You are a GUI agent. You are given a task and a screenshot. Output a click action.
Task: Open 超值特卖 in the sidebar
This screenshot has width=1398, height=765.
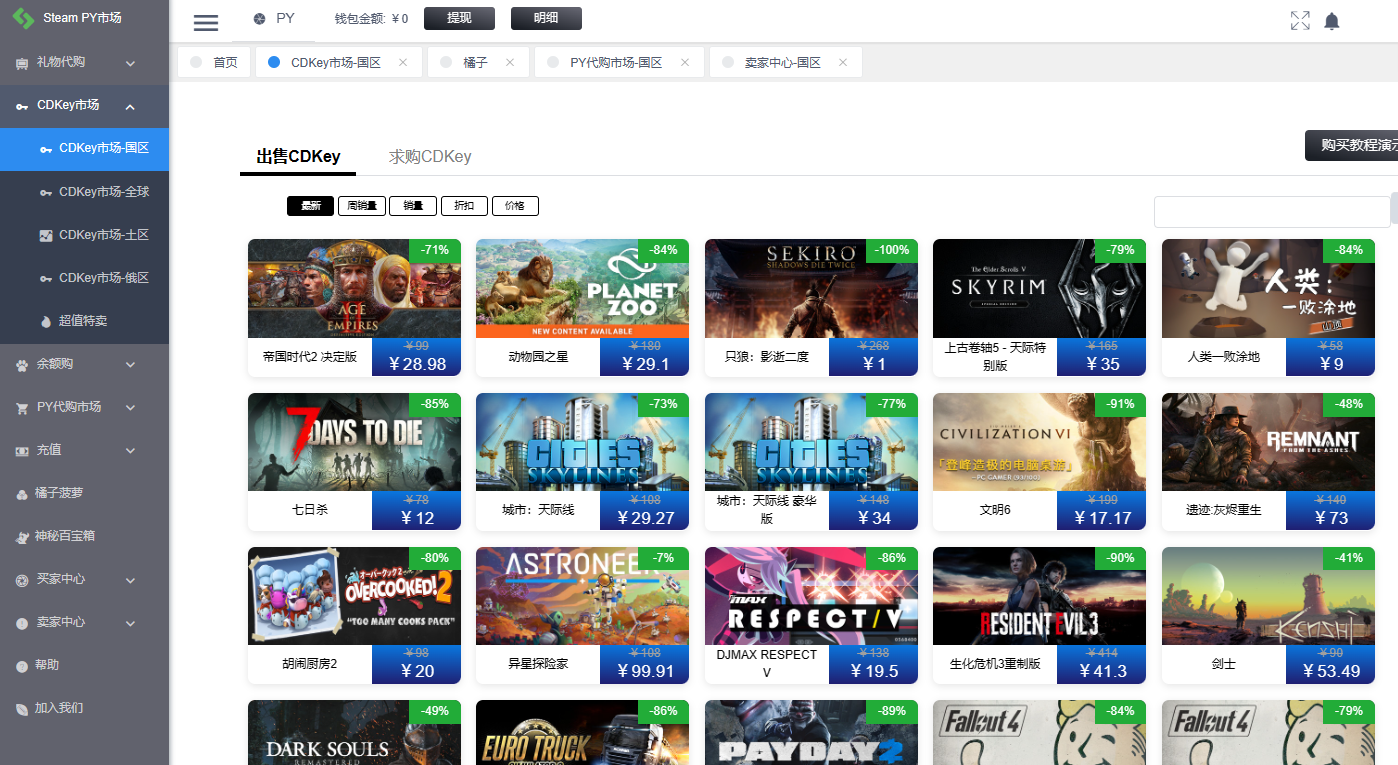coord(84,322)
